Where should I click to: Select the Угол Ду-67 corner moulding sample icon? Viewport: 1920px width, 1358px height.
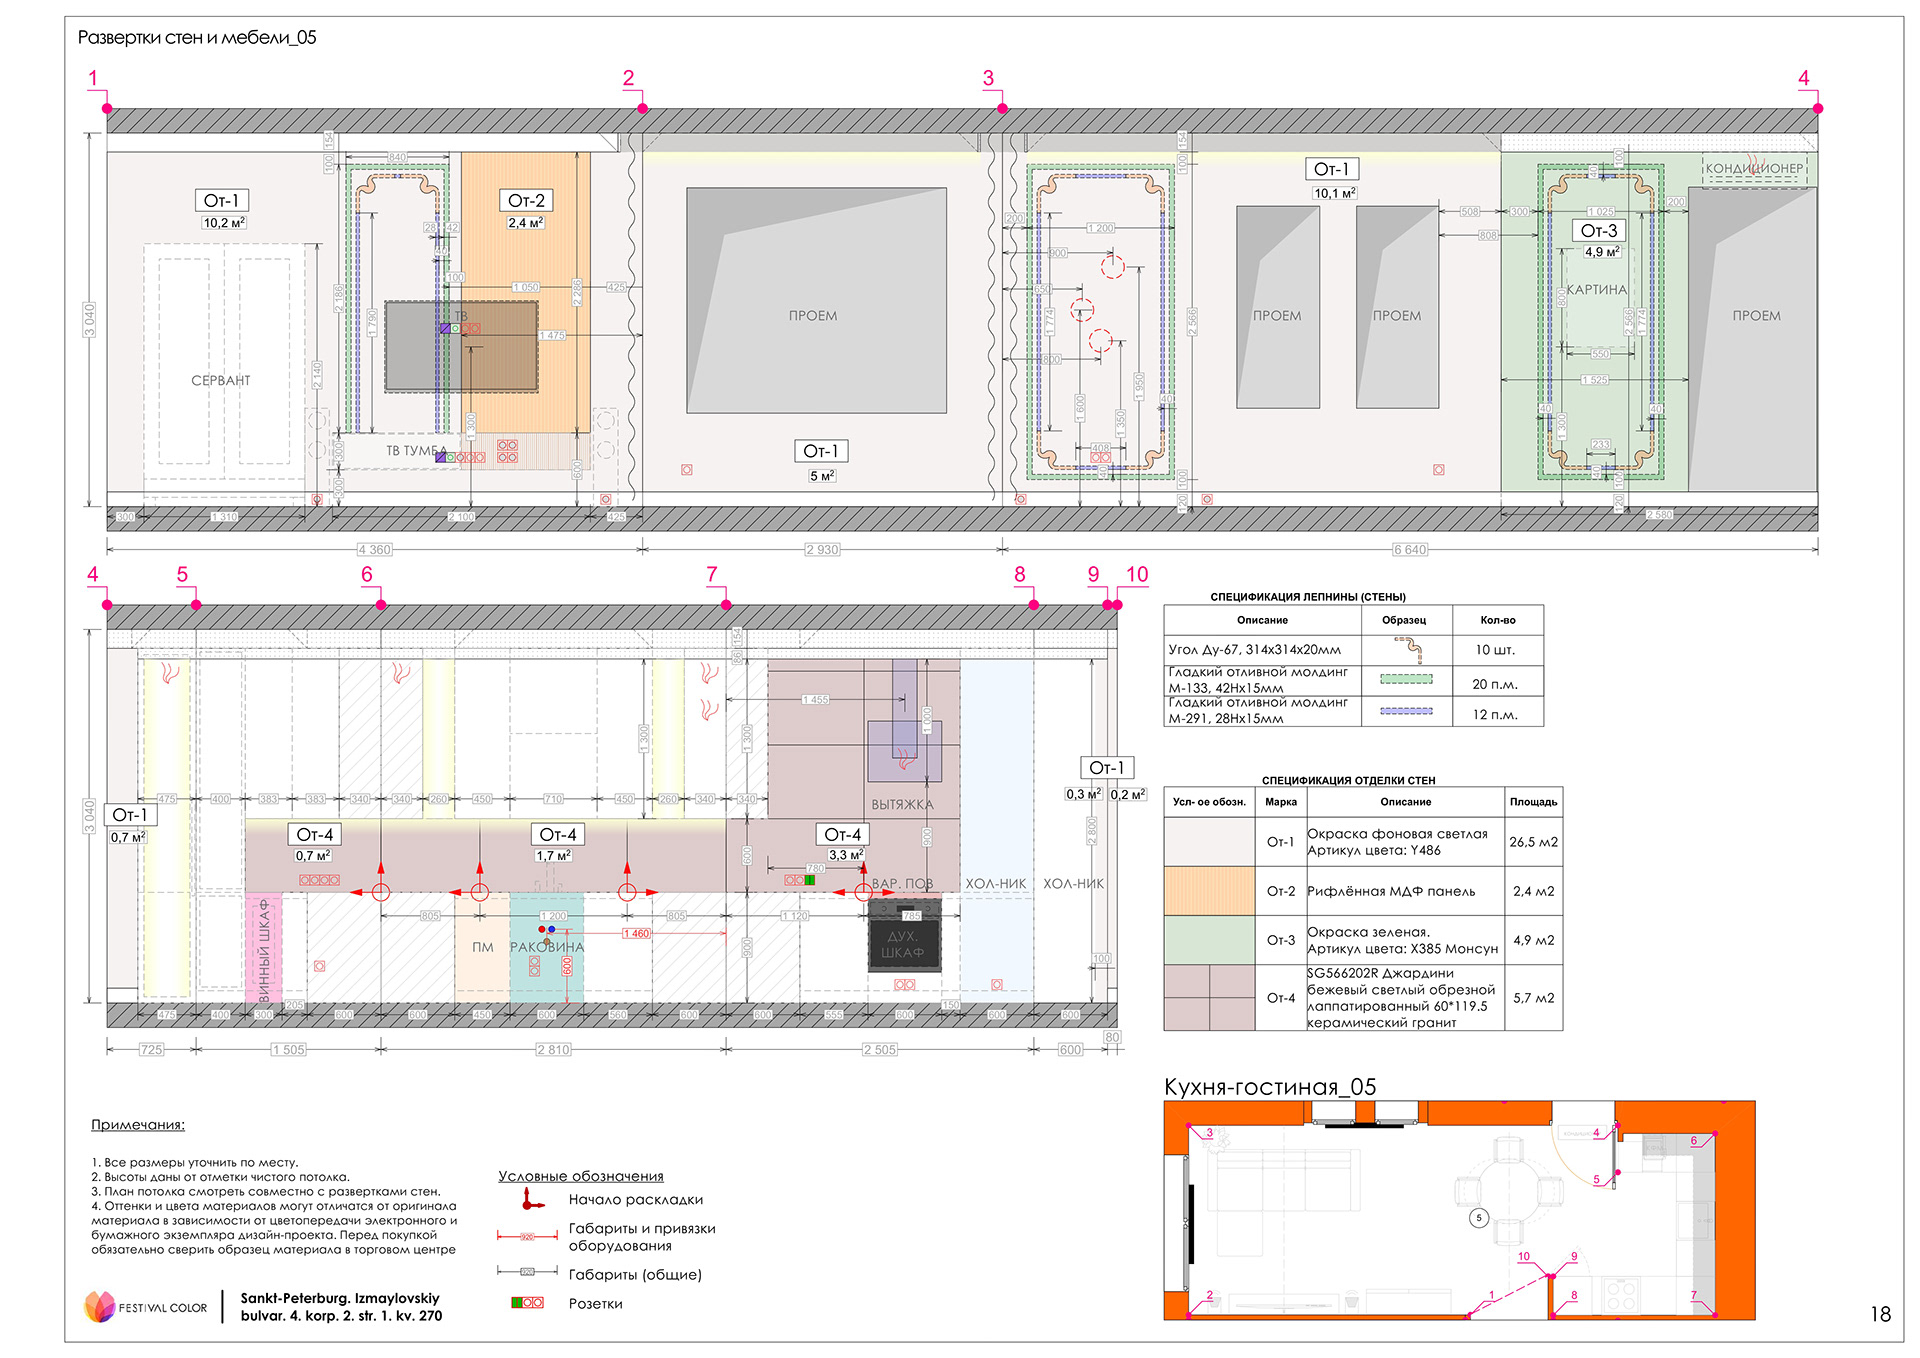[1407, 650]
